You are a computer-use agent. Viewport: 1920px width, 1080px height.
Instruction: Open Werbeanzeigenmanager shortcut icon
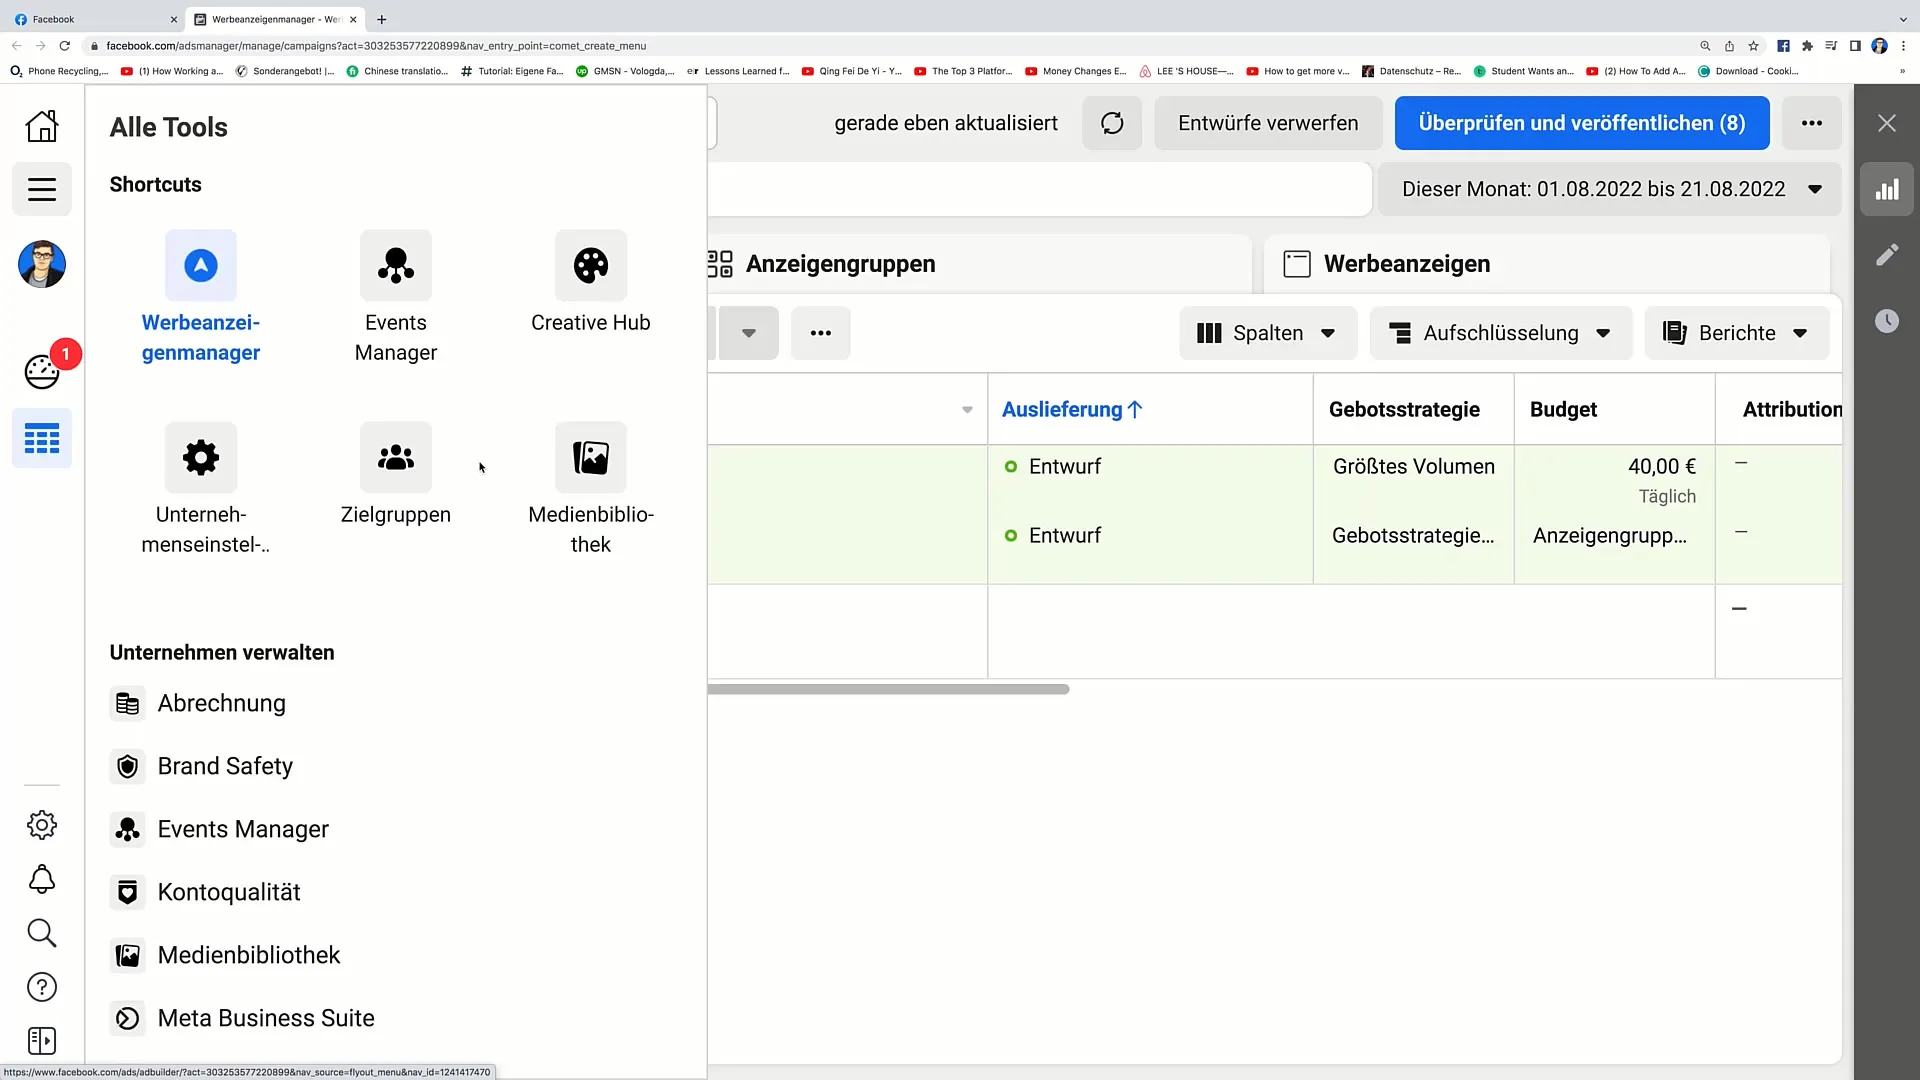point(200,265)
